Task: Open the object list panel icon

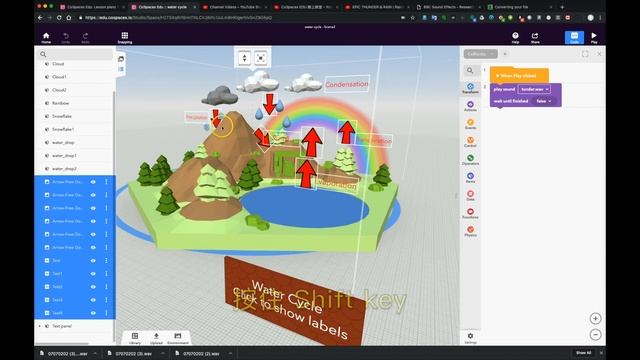Action: [x=121, y=69]
